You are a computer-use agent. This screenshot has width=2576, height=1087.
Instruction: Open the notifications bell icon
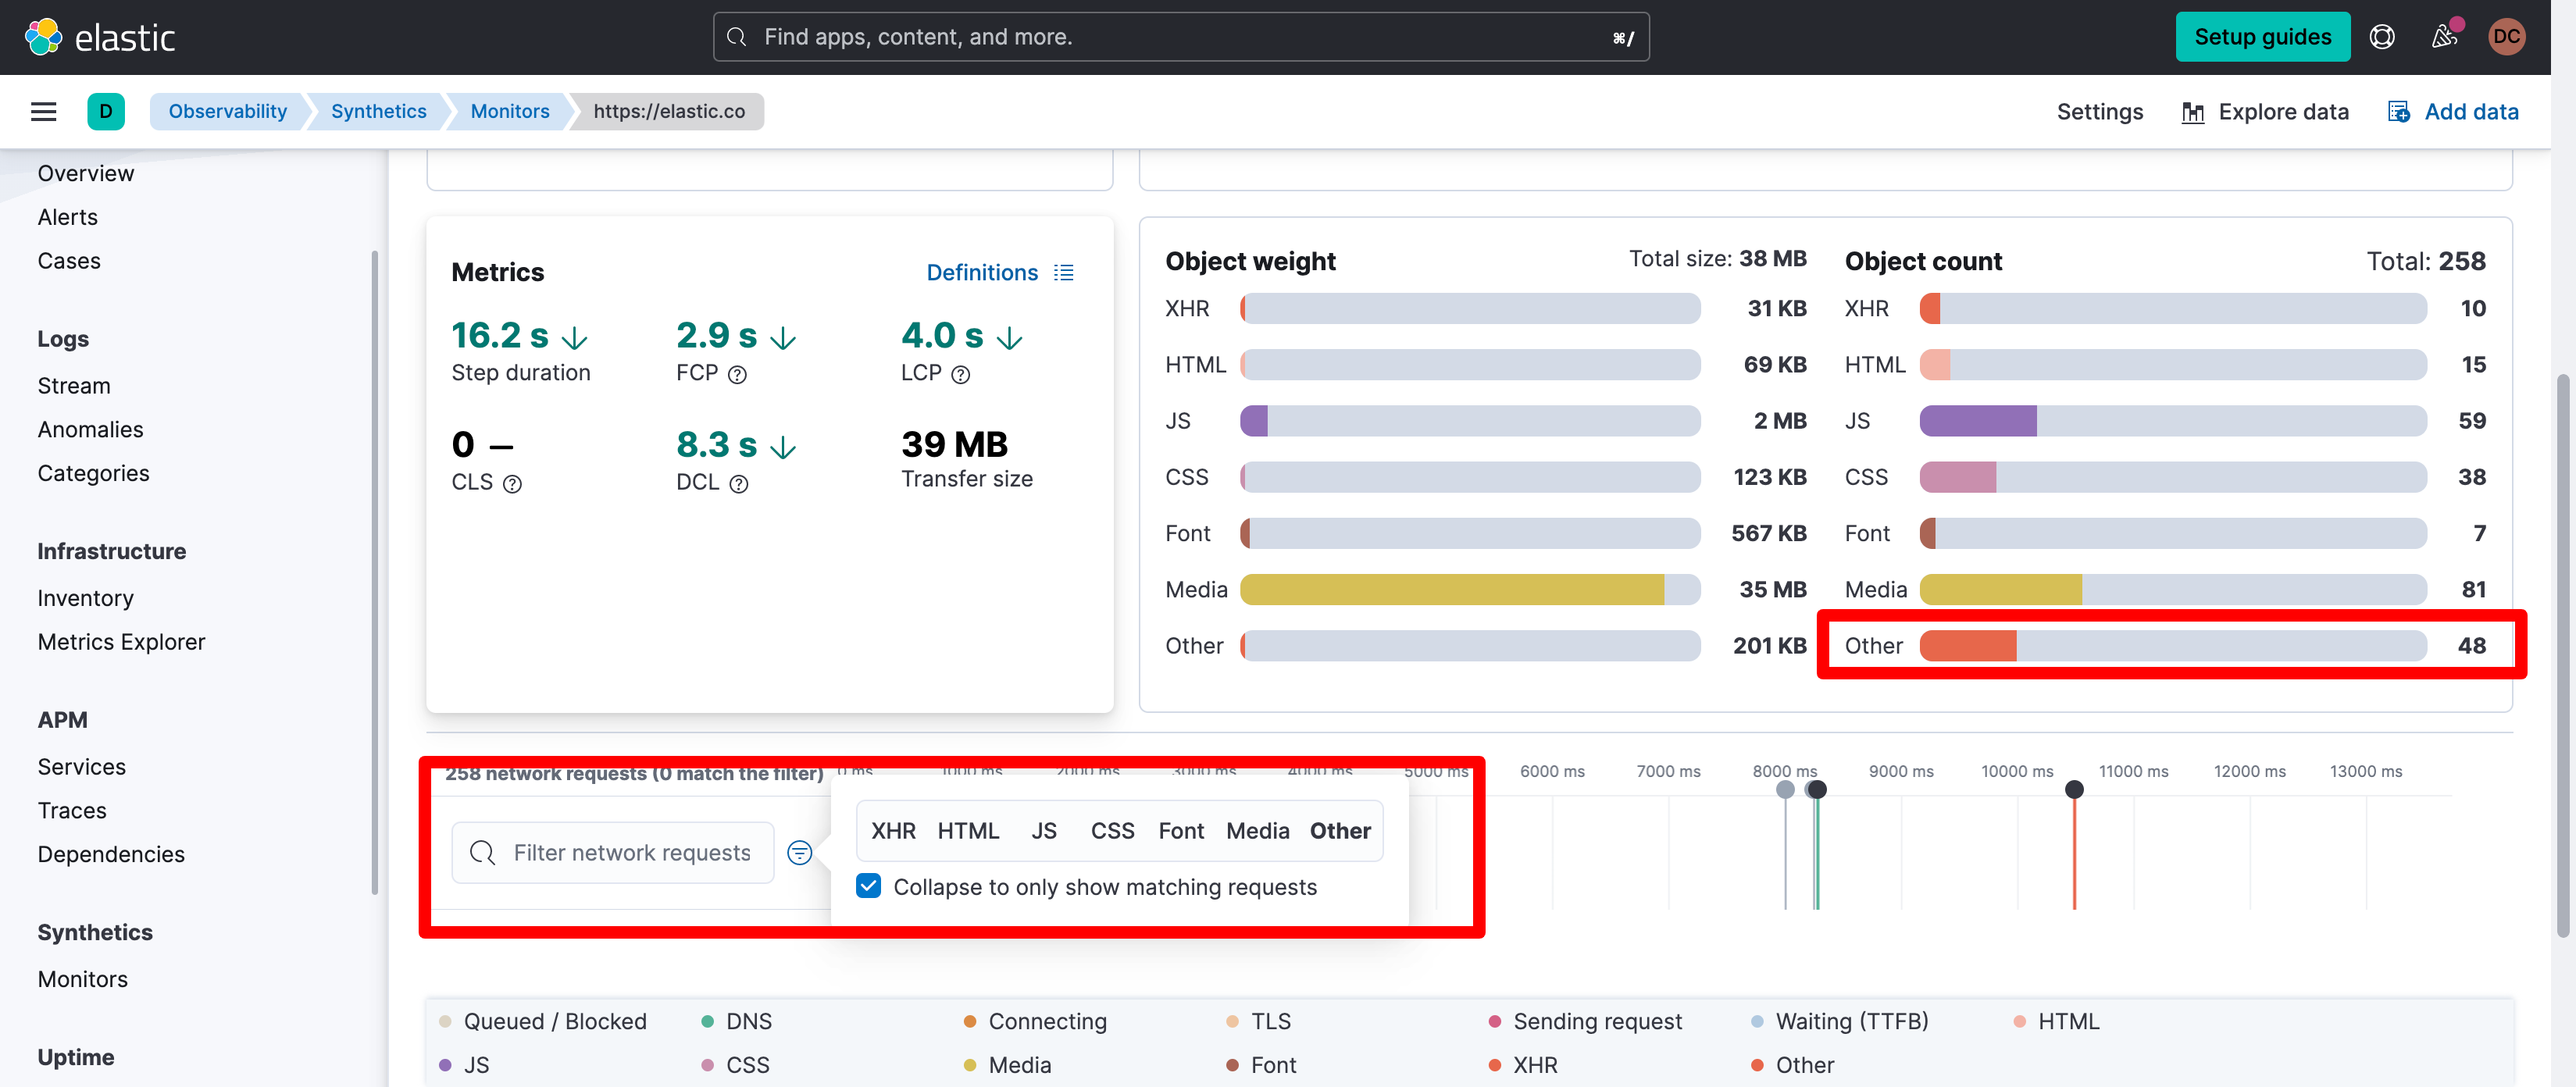click(2445, 37)
